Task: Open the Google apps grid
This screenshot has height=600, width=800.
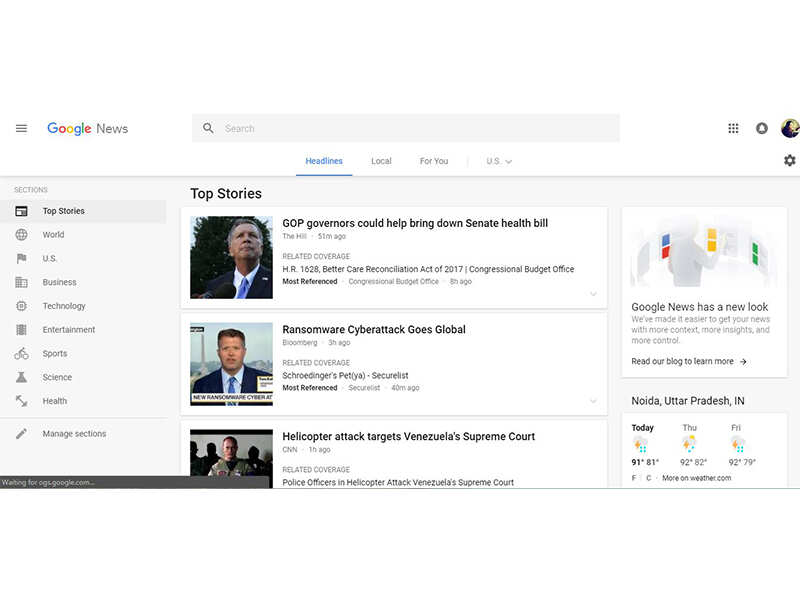Action: click(x=733, y=128)
